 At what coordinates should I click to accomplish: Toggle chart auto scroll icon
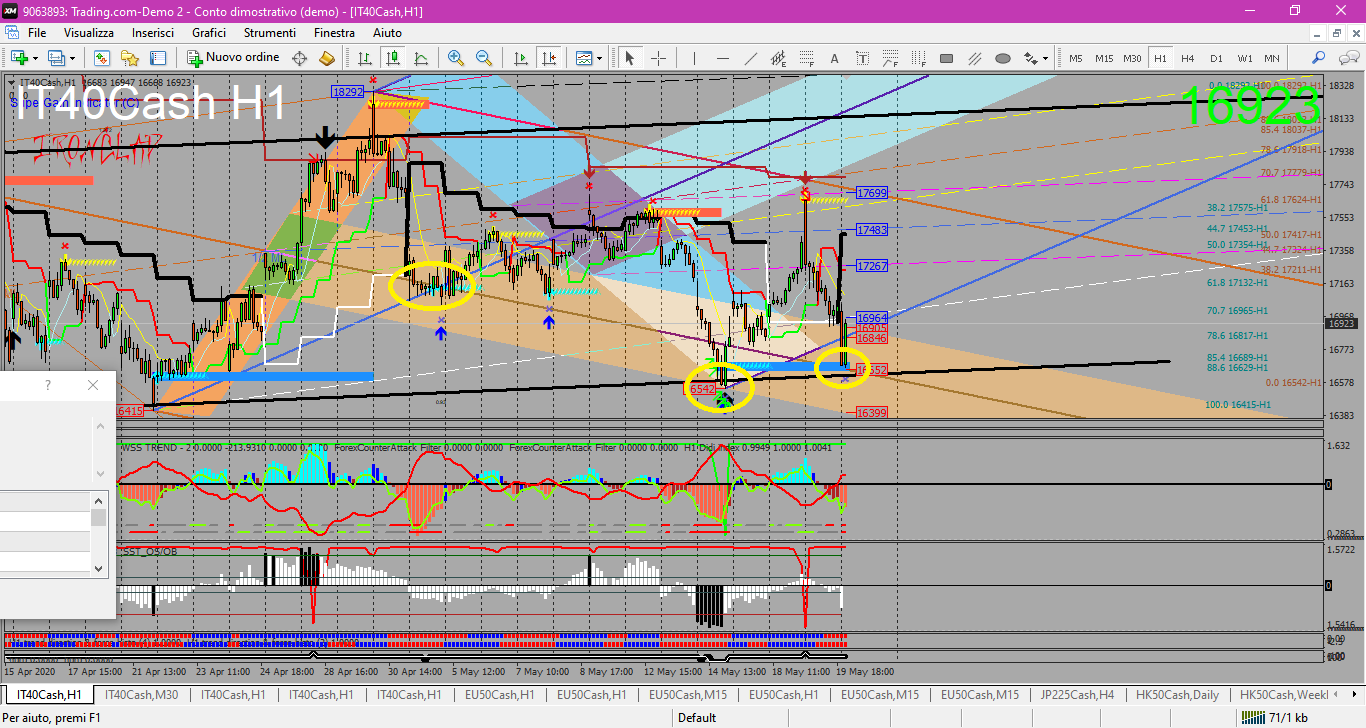point(520,58)
